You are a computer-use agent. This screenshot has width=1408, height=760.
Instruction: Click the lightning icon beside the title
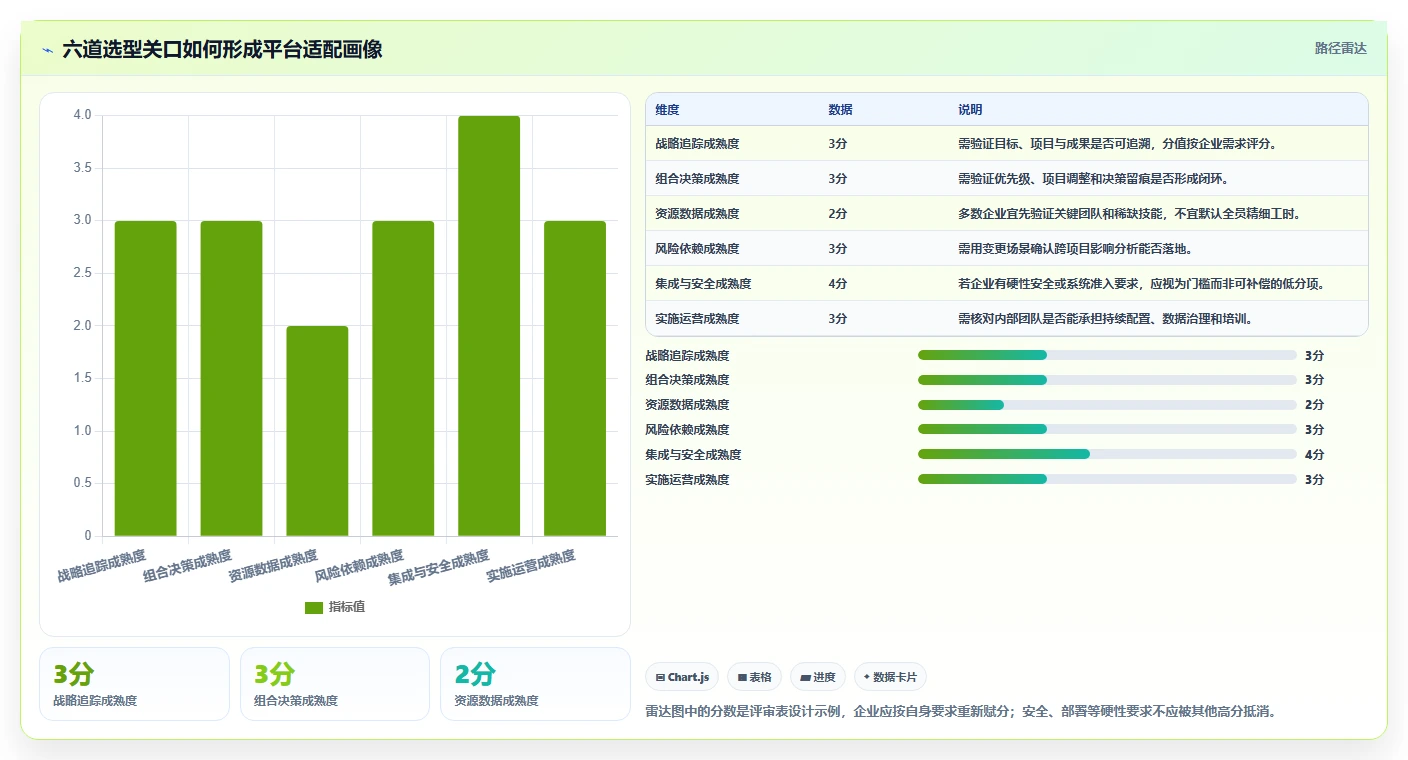click(x=48, y=49)
